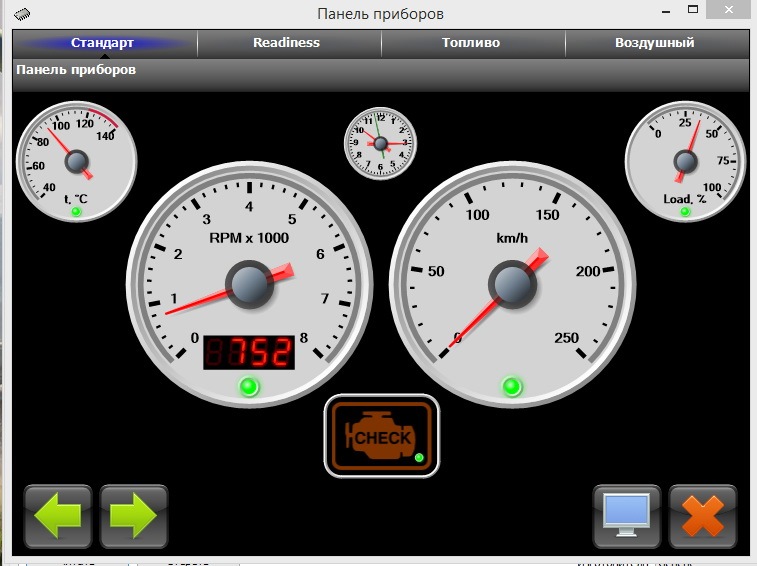Click the km/h speedometer gauge
757x566 pixels.
[512, 285]
